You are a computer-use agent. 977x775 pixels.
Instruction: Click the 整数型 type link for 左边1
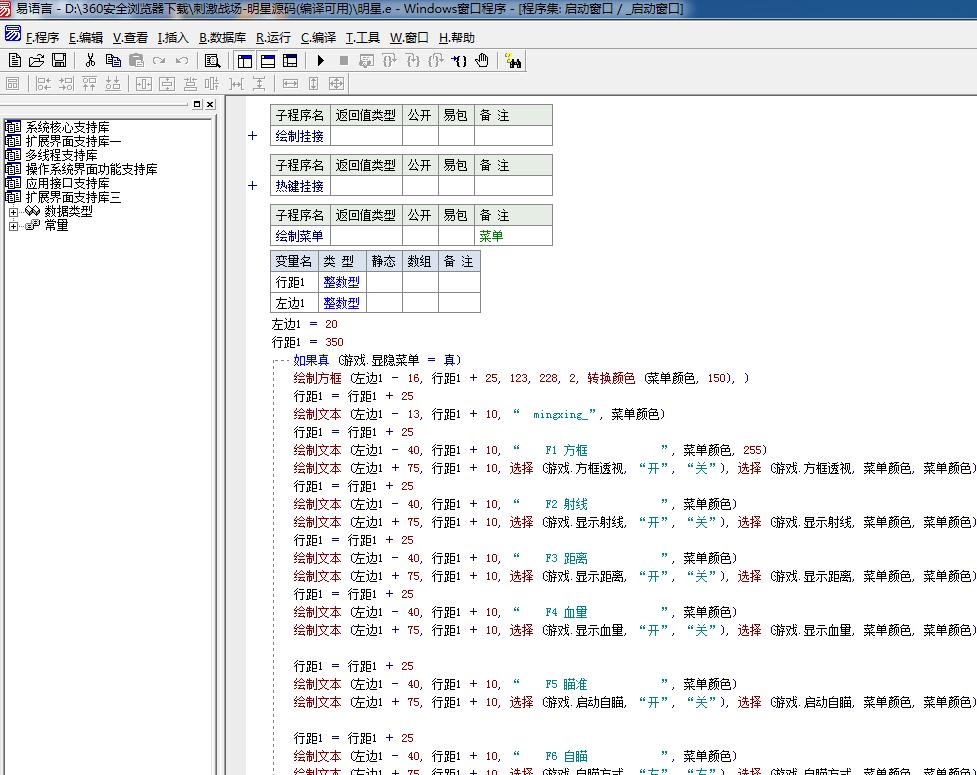340,303
